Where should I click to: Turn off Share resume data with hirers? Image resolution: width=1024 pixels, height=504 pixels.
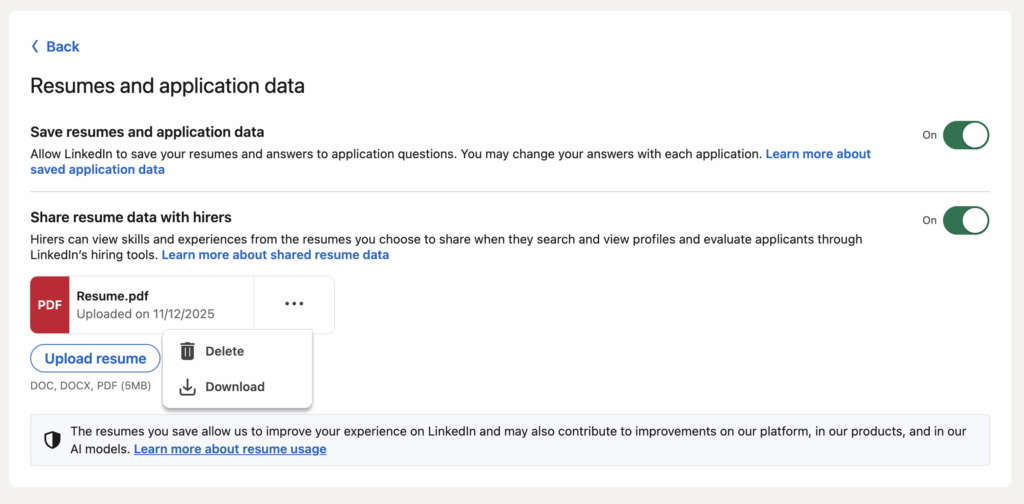[x=965, y=220]
